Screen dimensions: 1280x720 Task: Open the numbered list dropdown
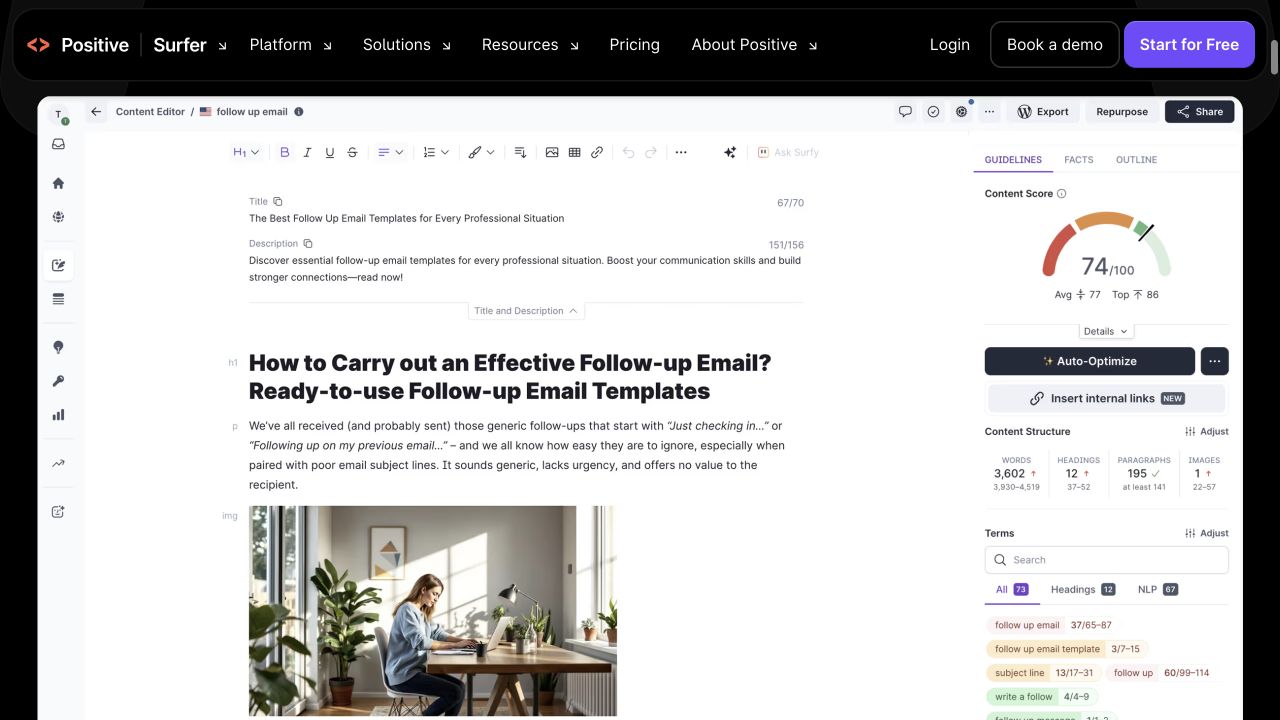pos(436,152)
